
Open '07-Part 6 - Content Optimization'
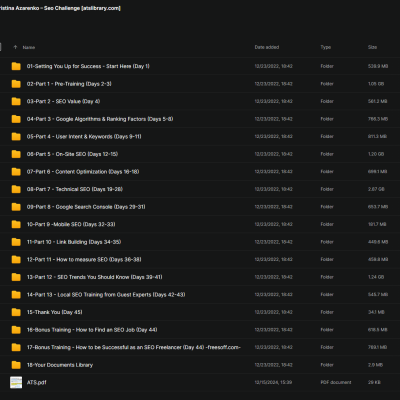pos(83,172)
